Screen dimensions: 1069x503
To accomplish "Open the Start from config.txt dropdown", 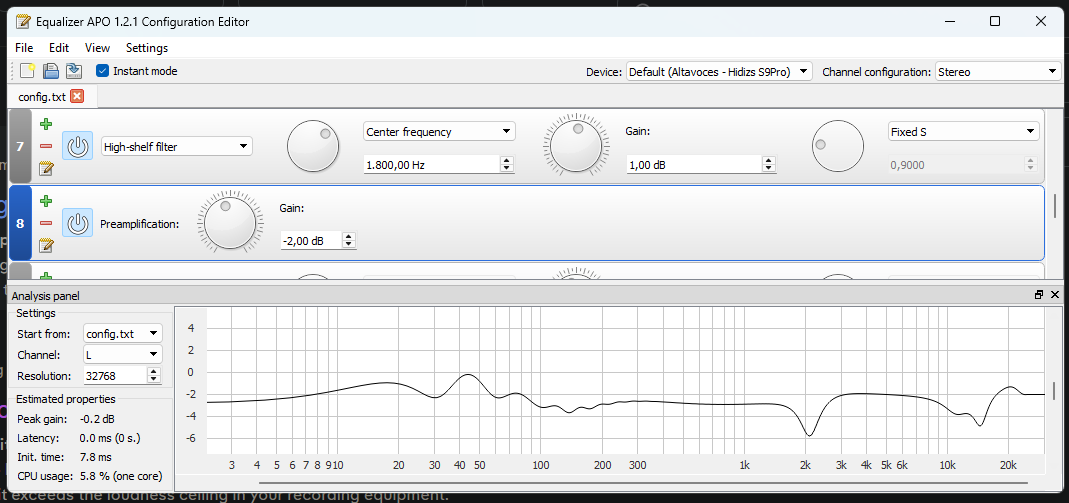I will click(123, 334).
